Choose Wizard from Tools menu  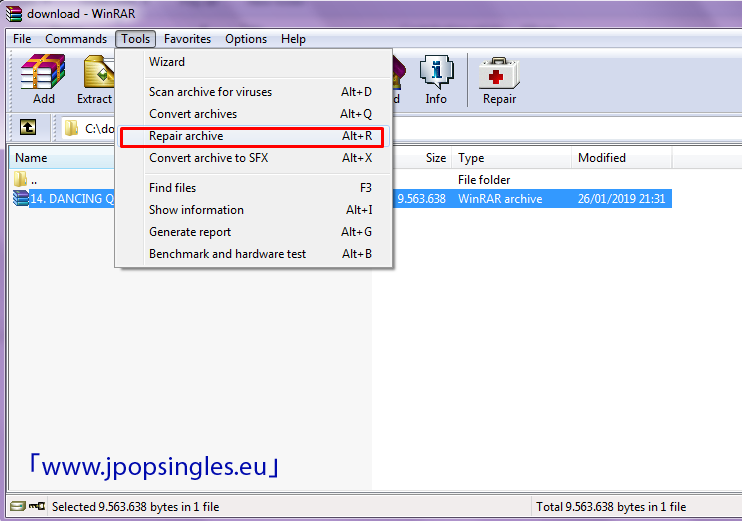coord(254,62)
